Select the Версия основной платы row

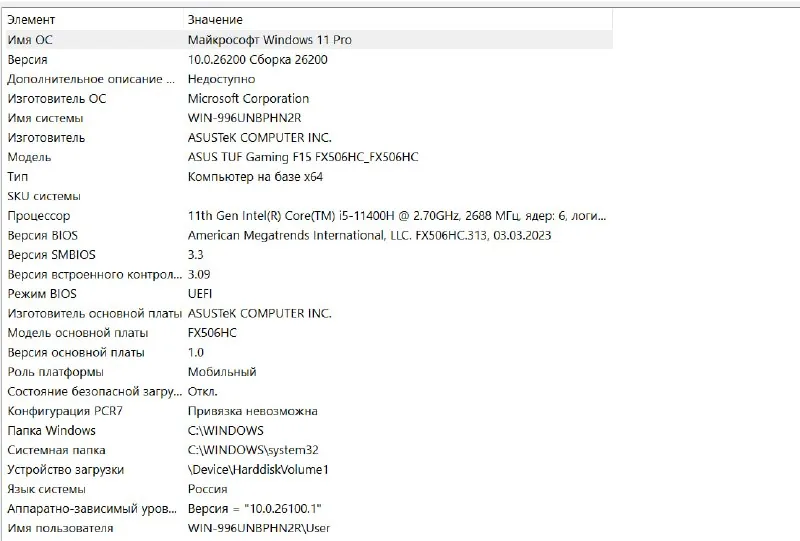76,353
